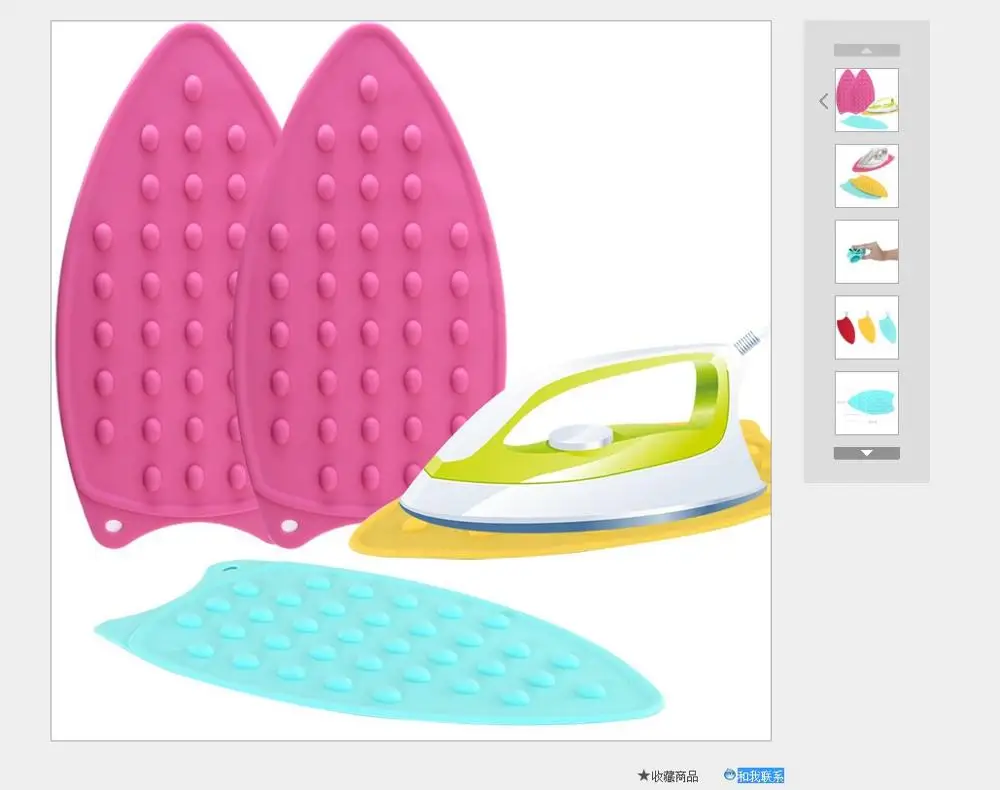This screenshot has width=1000, height=790.
Task: Select the hand squeezing blue mat thumbnail
Action: pyautogui.click(x=867, y=252)
